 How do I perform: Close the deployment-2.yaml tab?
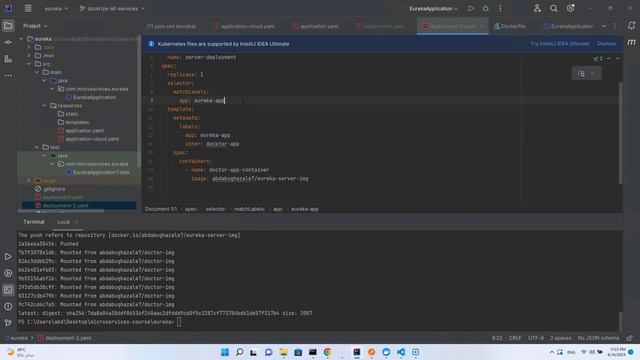482,26
